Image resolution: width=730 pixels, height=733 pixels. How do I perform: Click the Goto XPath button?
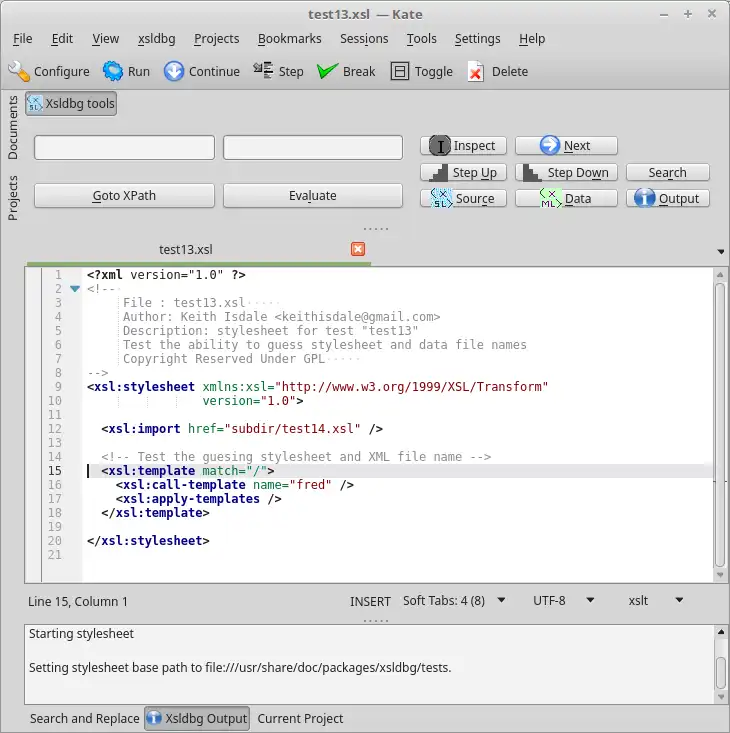pyautogui.click(x=124, y=196)
